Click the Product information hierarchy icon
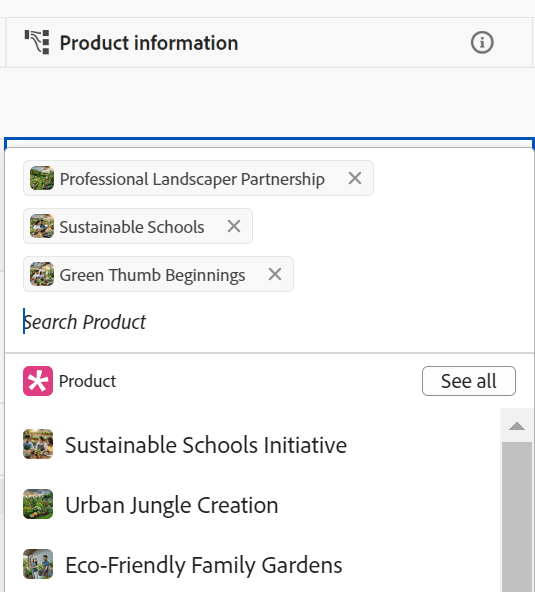 tap(37, 42)
